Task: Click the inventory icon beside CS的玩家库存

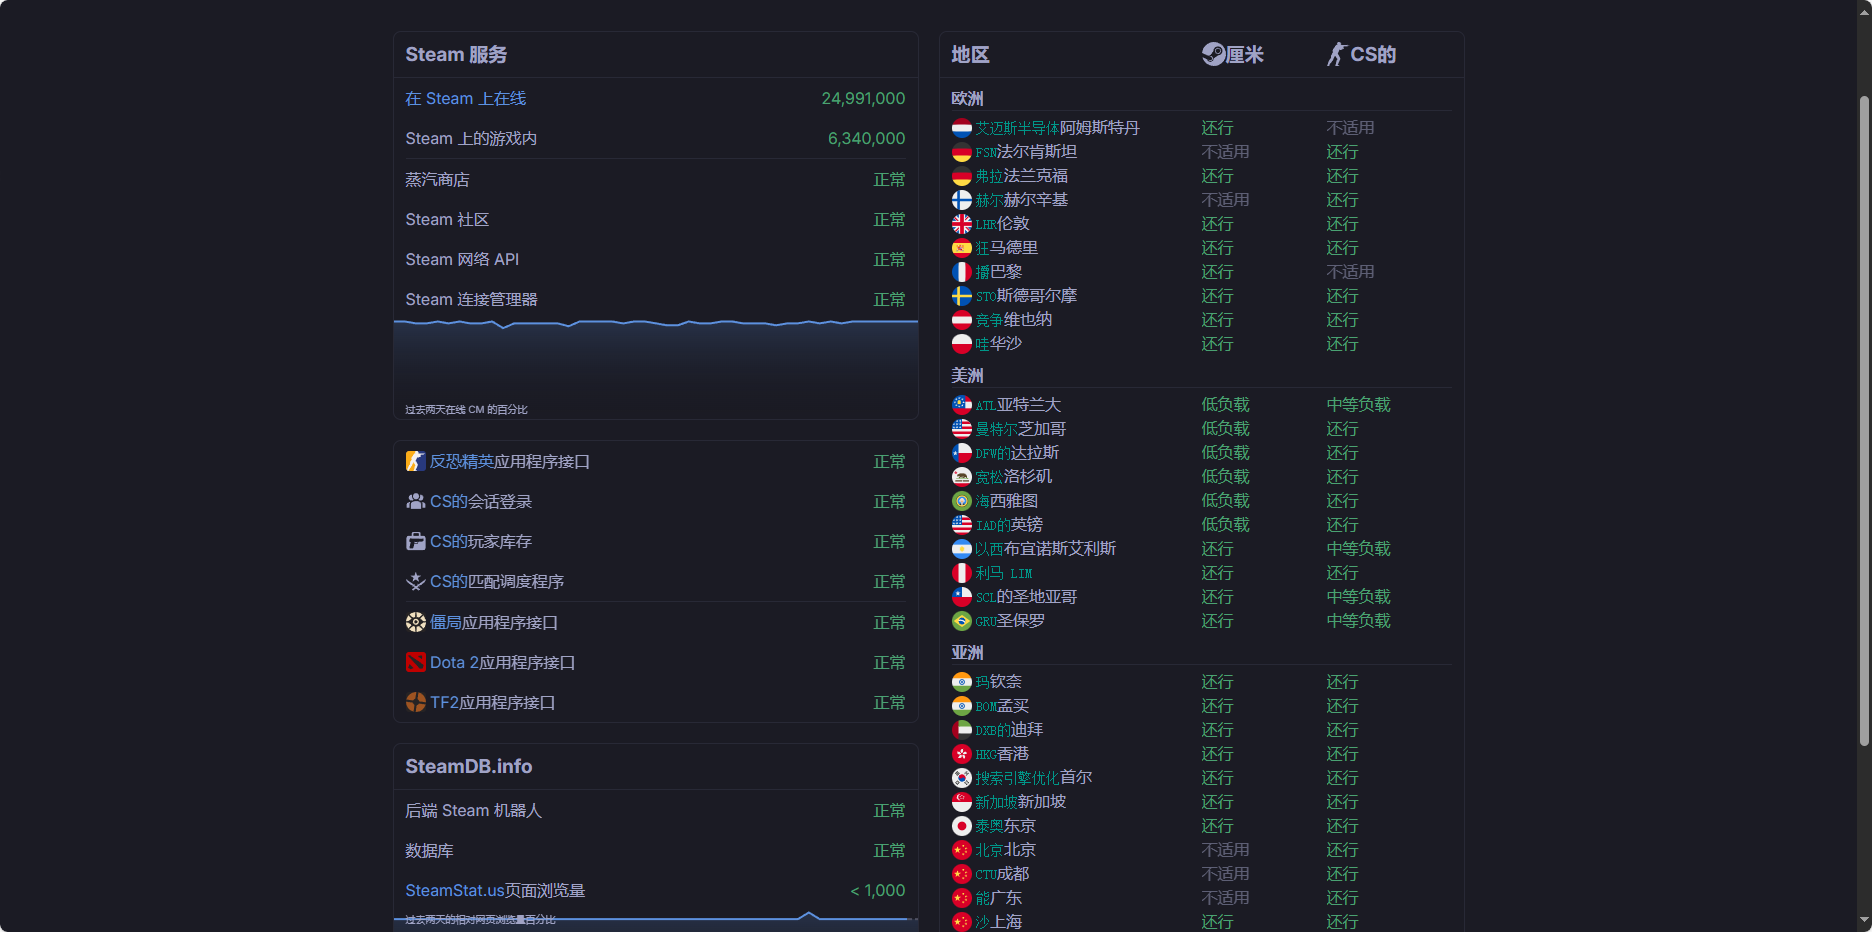Action: pyautogui.click(x=415, y=541)
